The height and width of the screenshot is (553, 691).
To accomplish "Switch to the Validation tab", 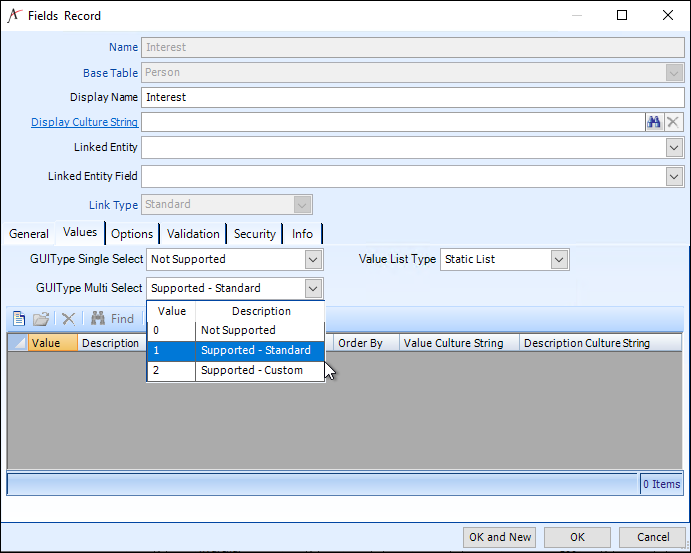I will [x=193, y=234].
